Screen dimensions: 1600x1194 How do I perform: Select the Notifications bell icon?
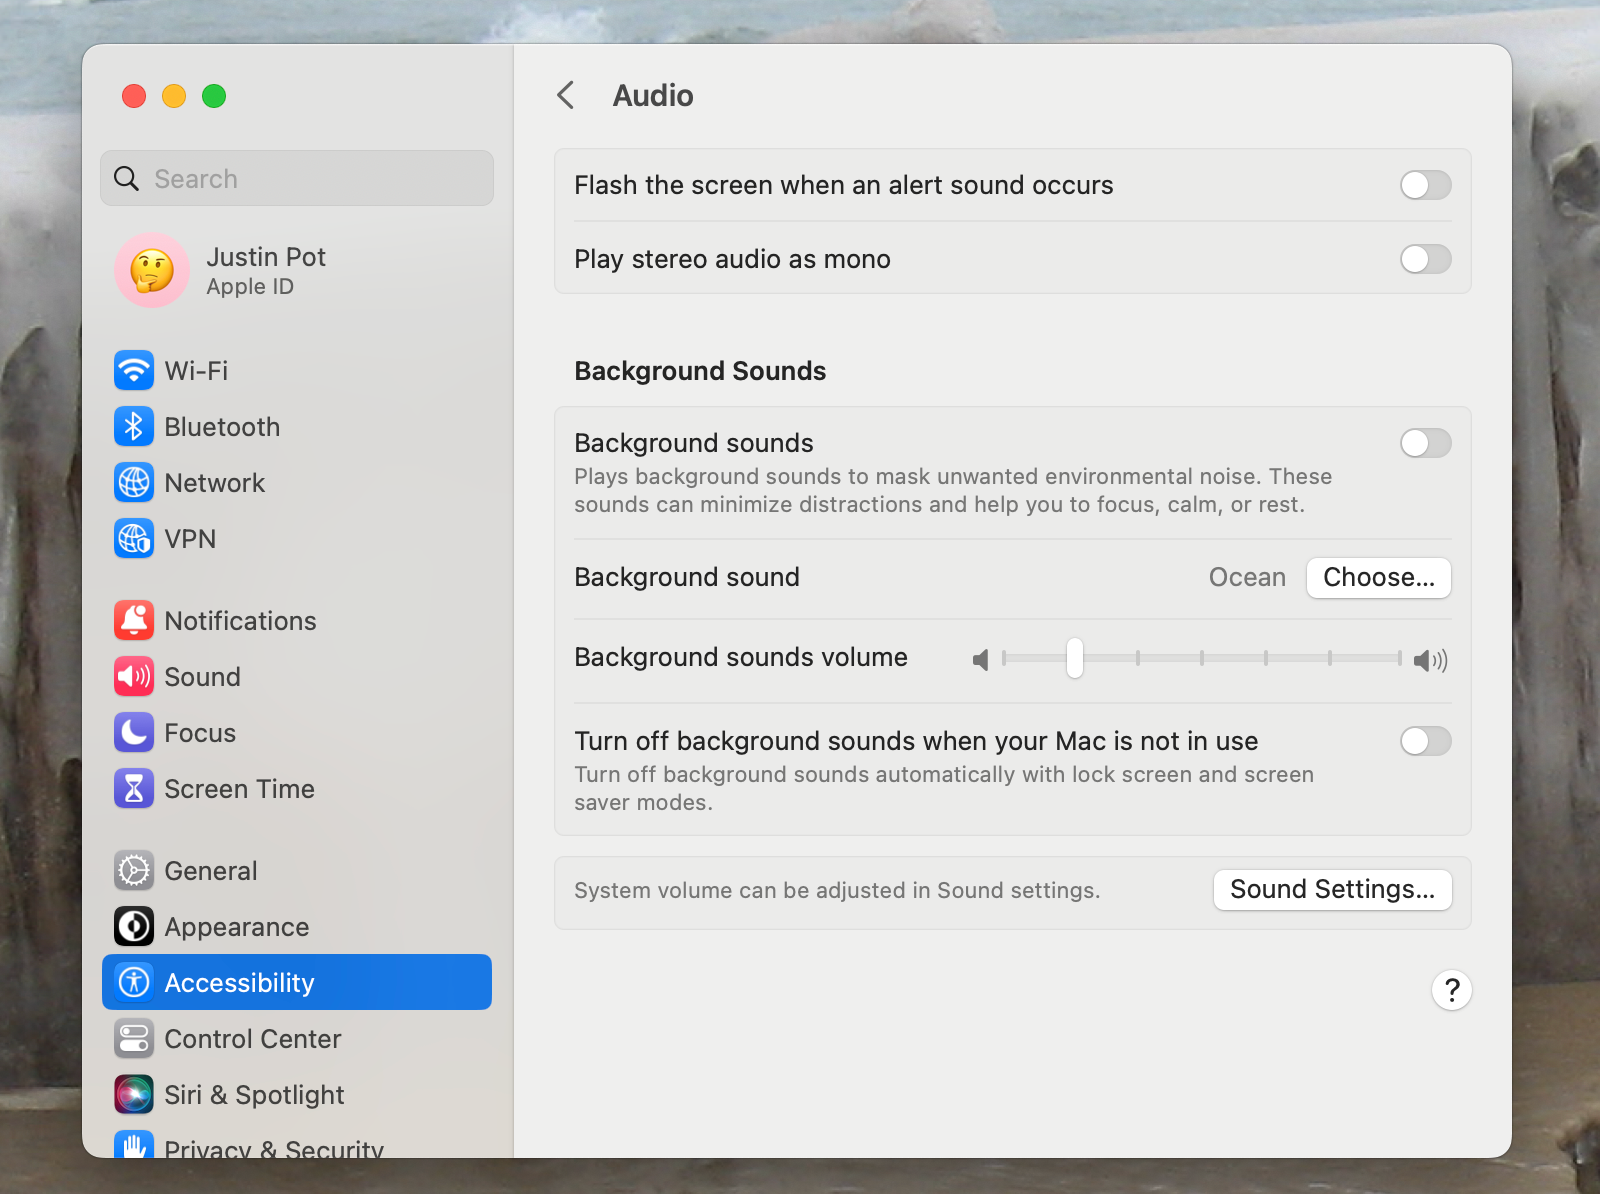point(134,620)
